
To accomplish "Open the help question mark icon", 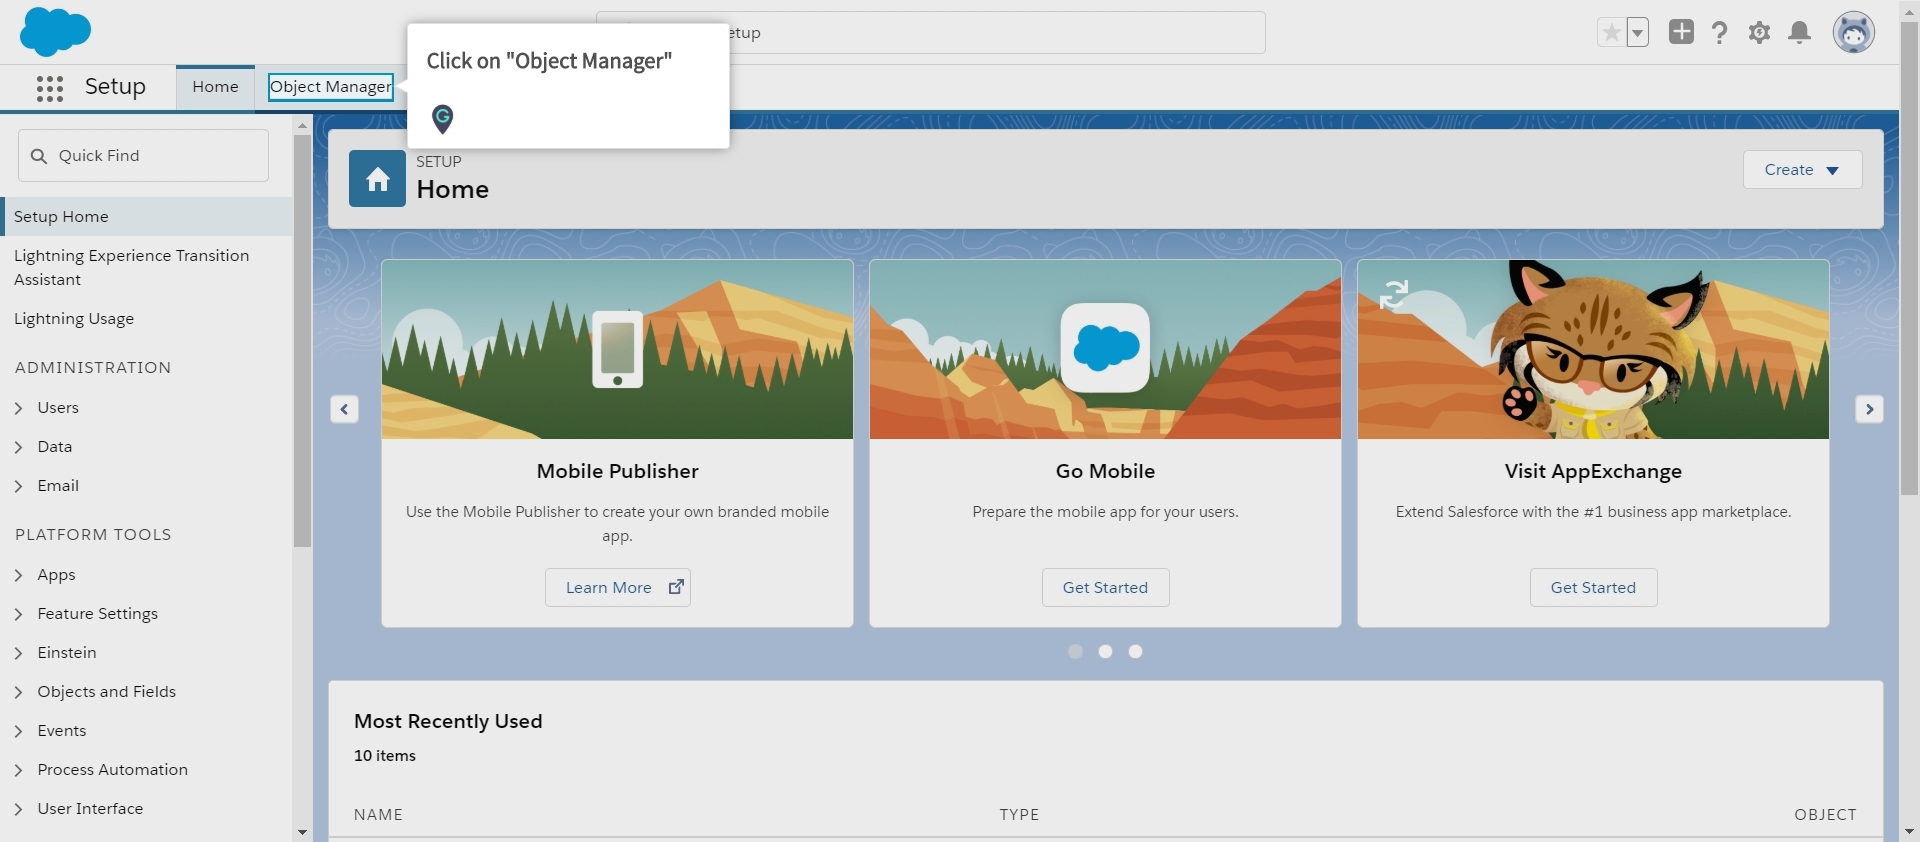I will tap(1720, 33).
